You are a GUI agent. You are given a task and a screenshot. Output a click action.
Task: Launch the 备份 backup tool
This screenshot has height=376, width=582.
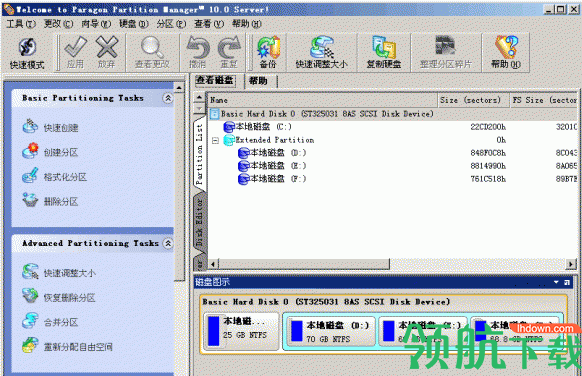pyautogui.click(x=268, y=52)
